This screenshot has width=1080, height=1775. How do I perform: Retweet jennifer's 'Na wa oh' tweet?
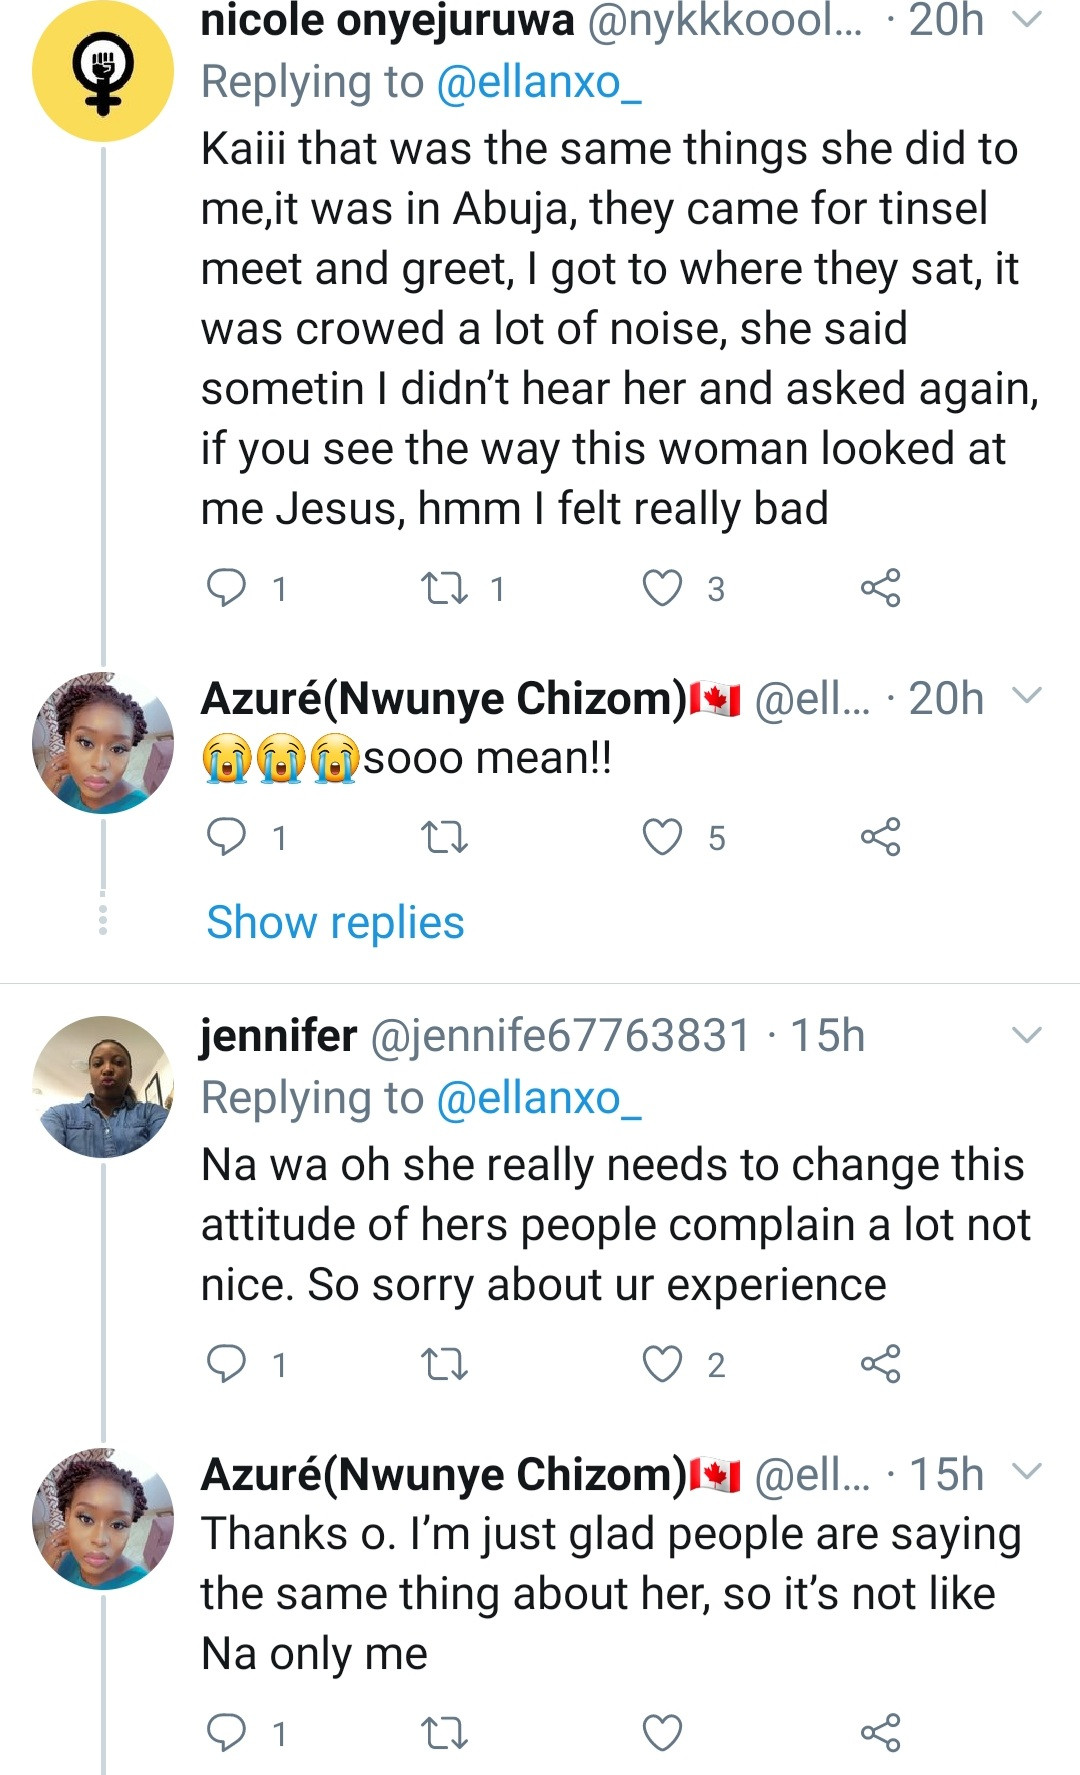click(445, 1364)
